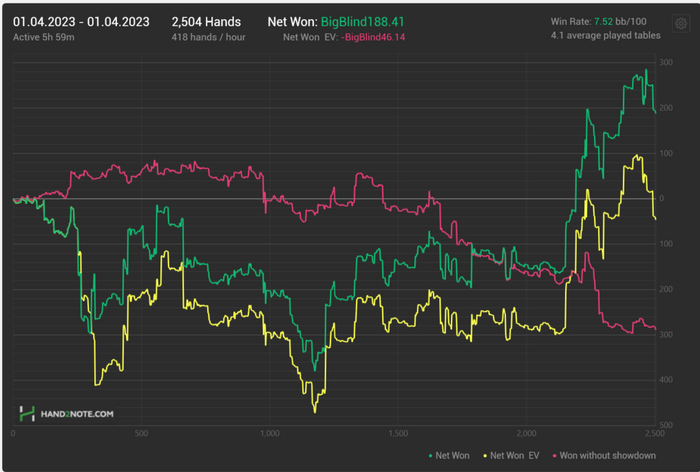Viewport: 700px width, 472px height.
Task: Click the Active 5h 59m duration text
Action: click(x=45, y=36)
